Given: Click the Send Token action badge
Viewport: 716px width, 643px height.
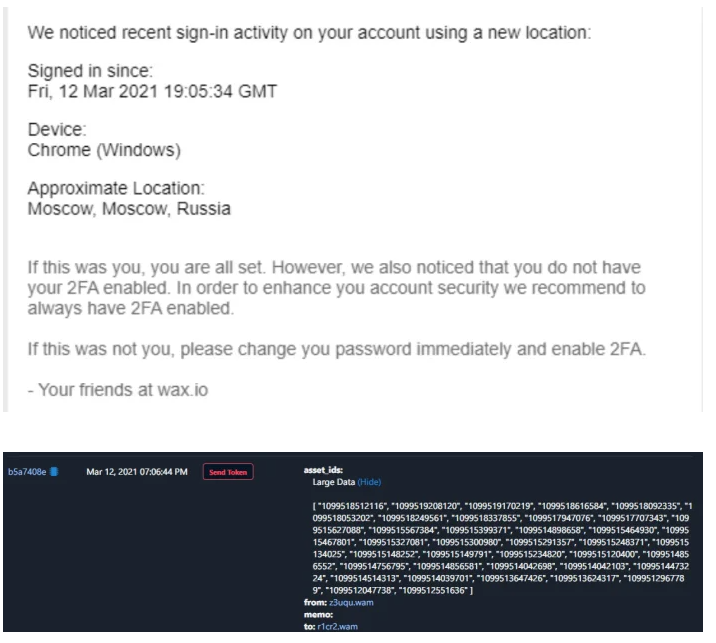Looking at the screenshot, I should click(x=228, y=472).
